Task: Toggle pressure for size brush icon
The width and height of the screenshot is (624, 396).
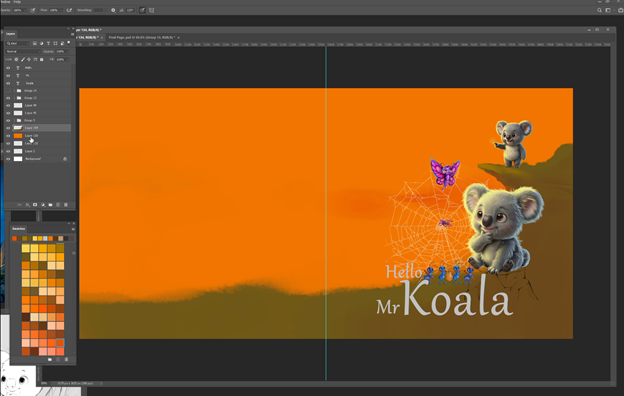Action: 142,10
